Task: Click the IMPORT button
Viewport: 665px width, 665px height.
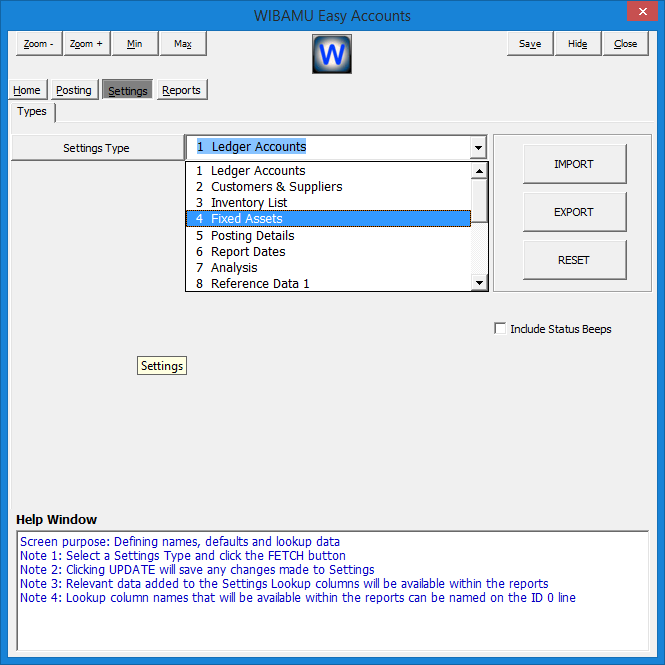Action: [x=574, y=164]
